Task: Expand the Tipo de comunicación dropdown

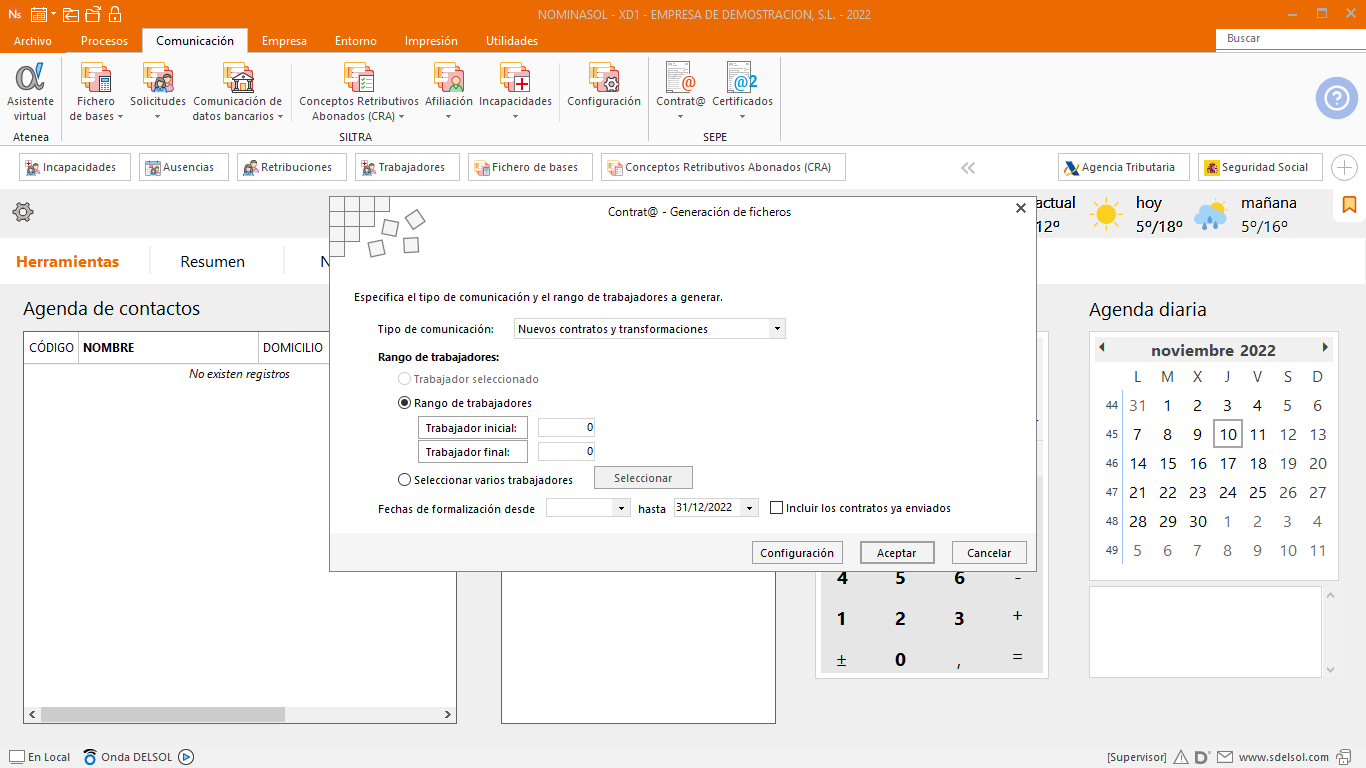Action: click(x=777, y=329)
